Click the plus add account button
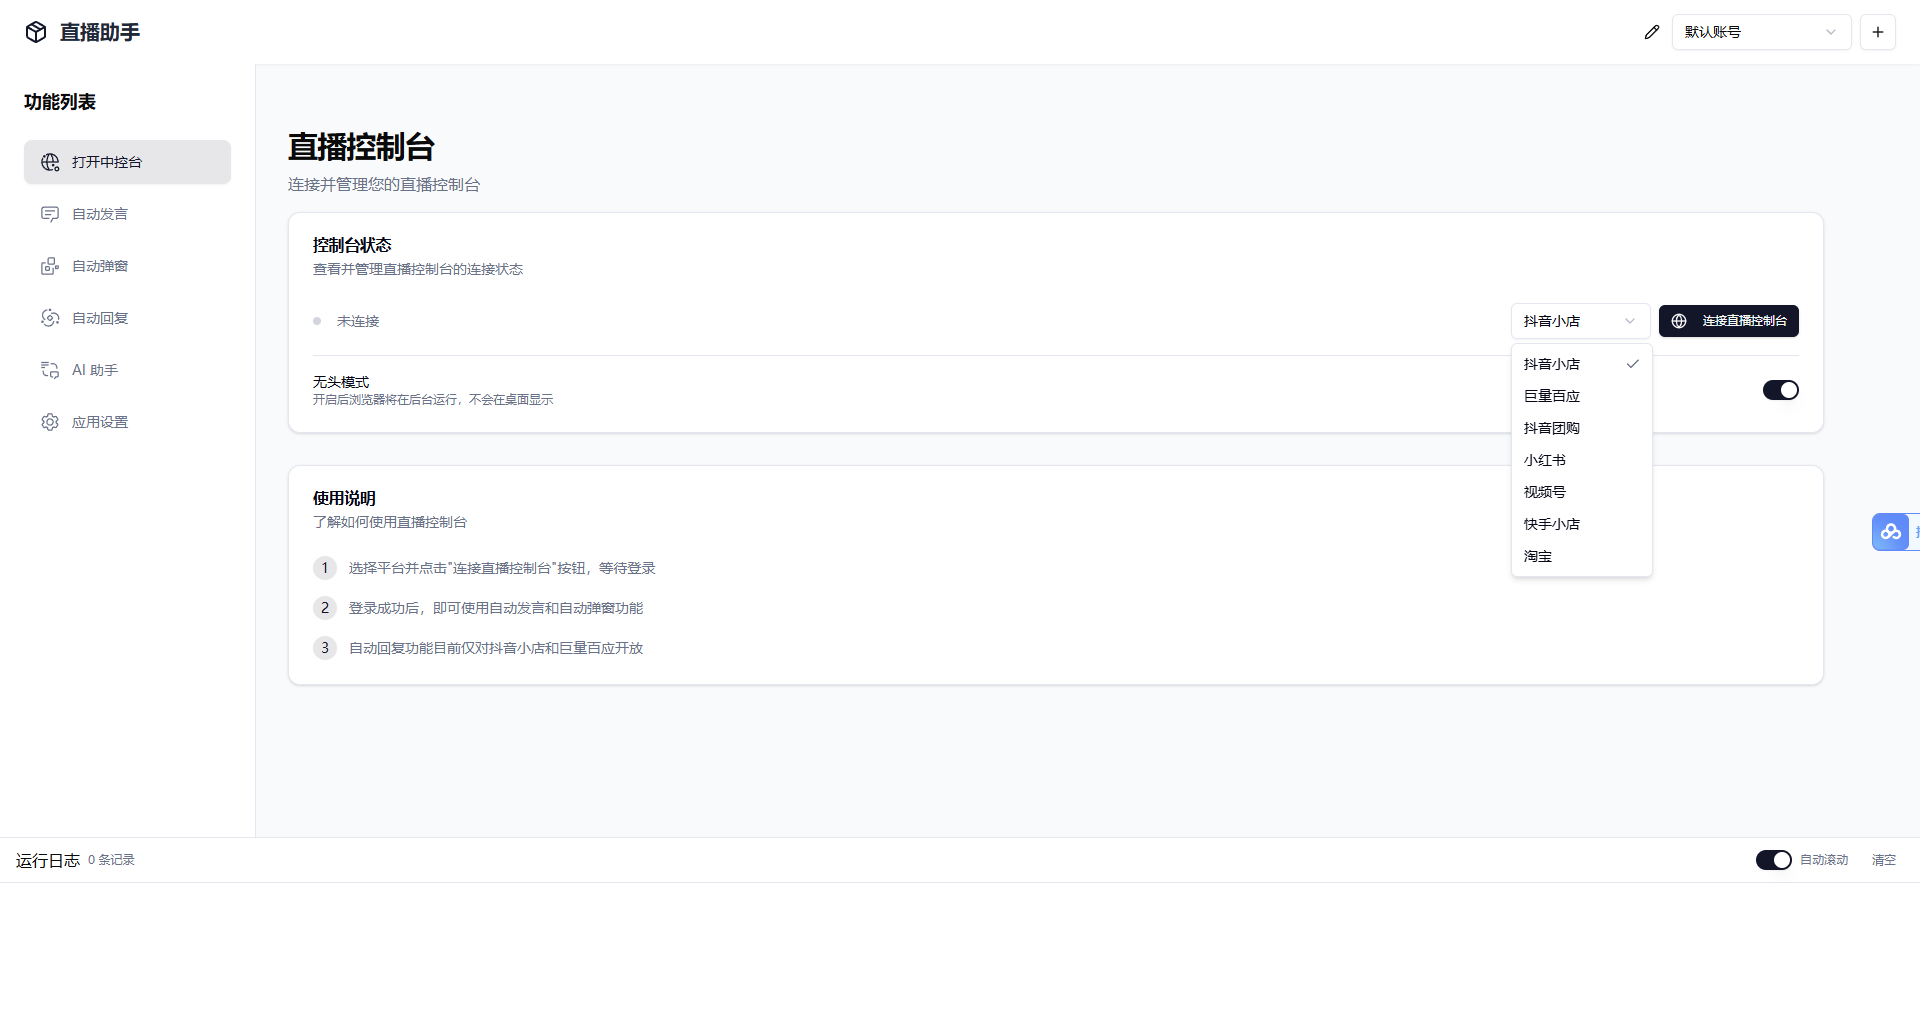Viewport: 1920px width, 1017px height. pos(1877,32)
